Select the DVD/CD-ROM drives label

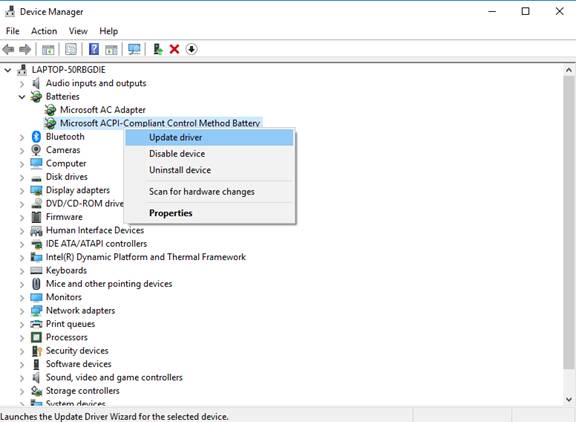coord(85,203)
